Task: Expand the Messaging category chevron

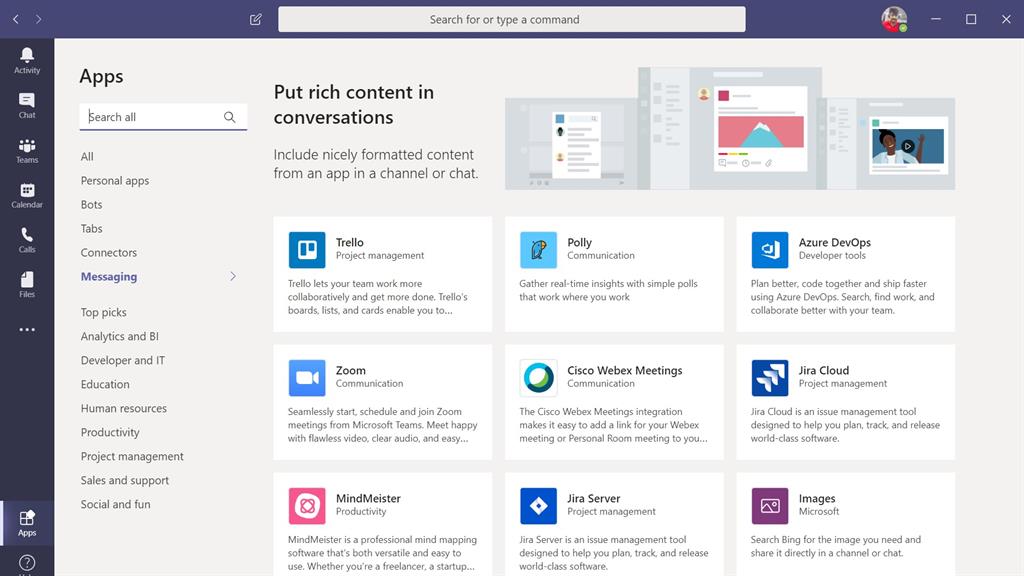Action: click(x=233, y=276)
